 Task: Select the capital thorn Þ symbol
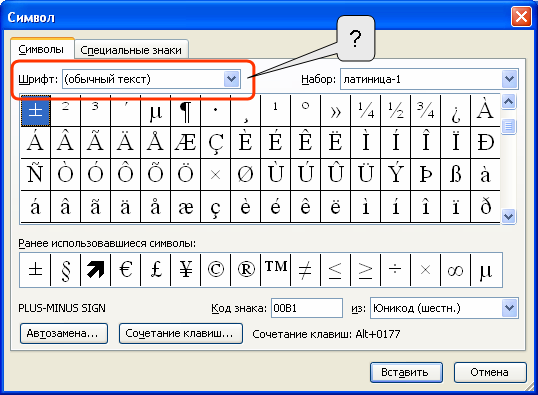pos(426,174)
